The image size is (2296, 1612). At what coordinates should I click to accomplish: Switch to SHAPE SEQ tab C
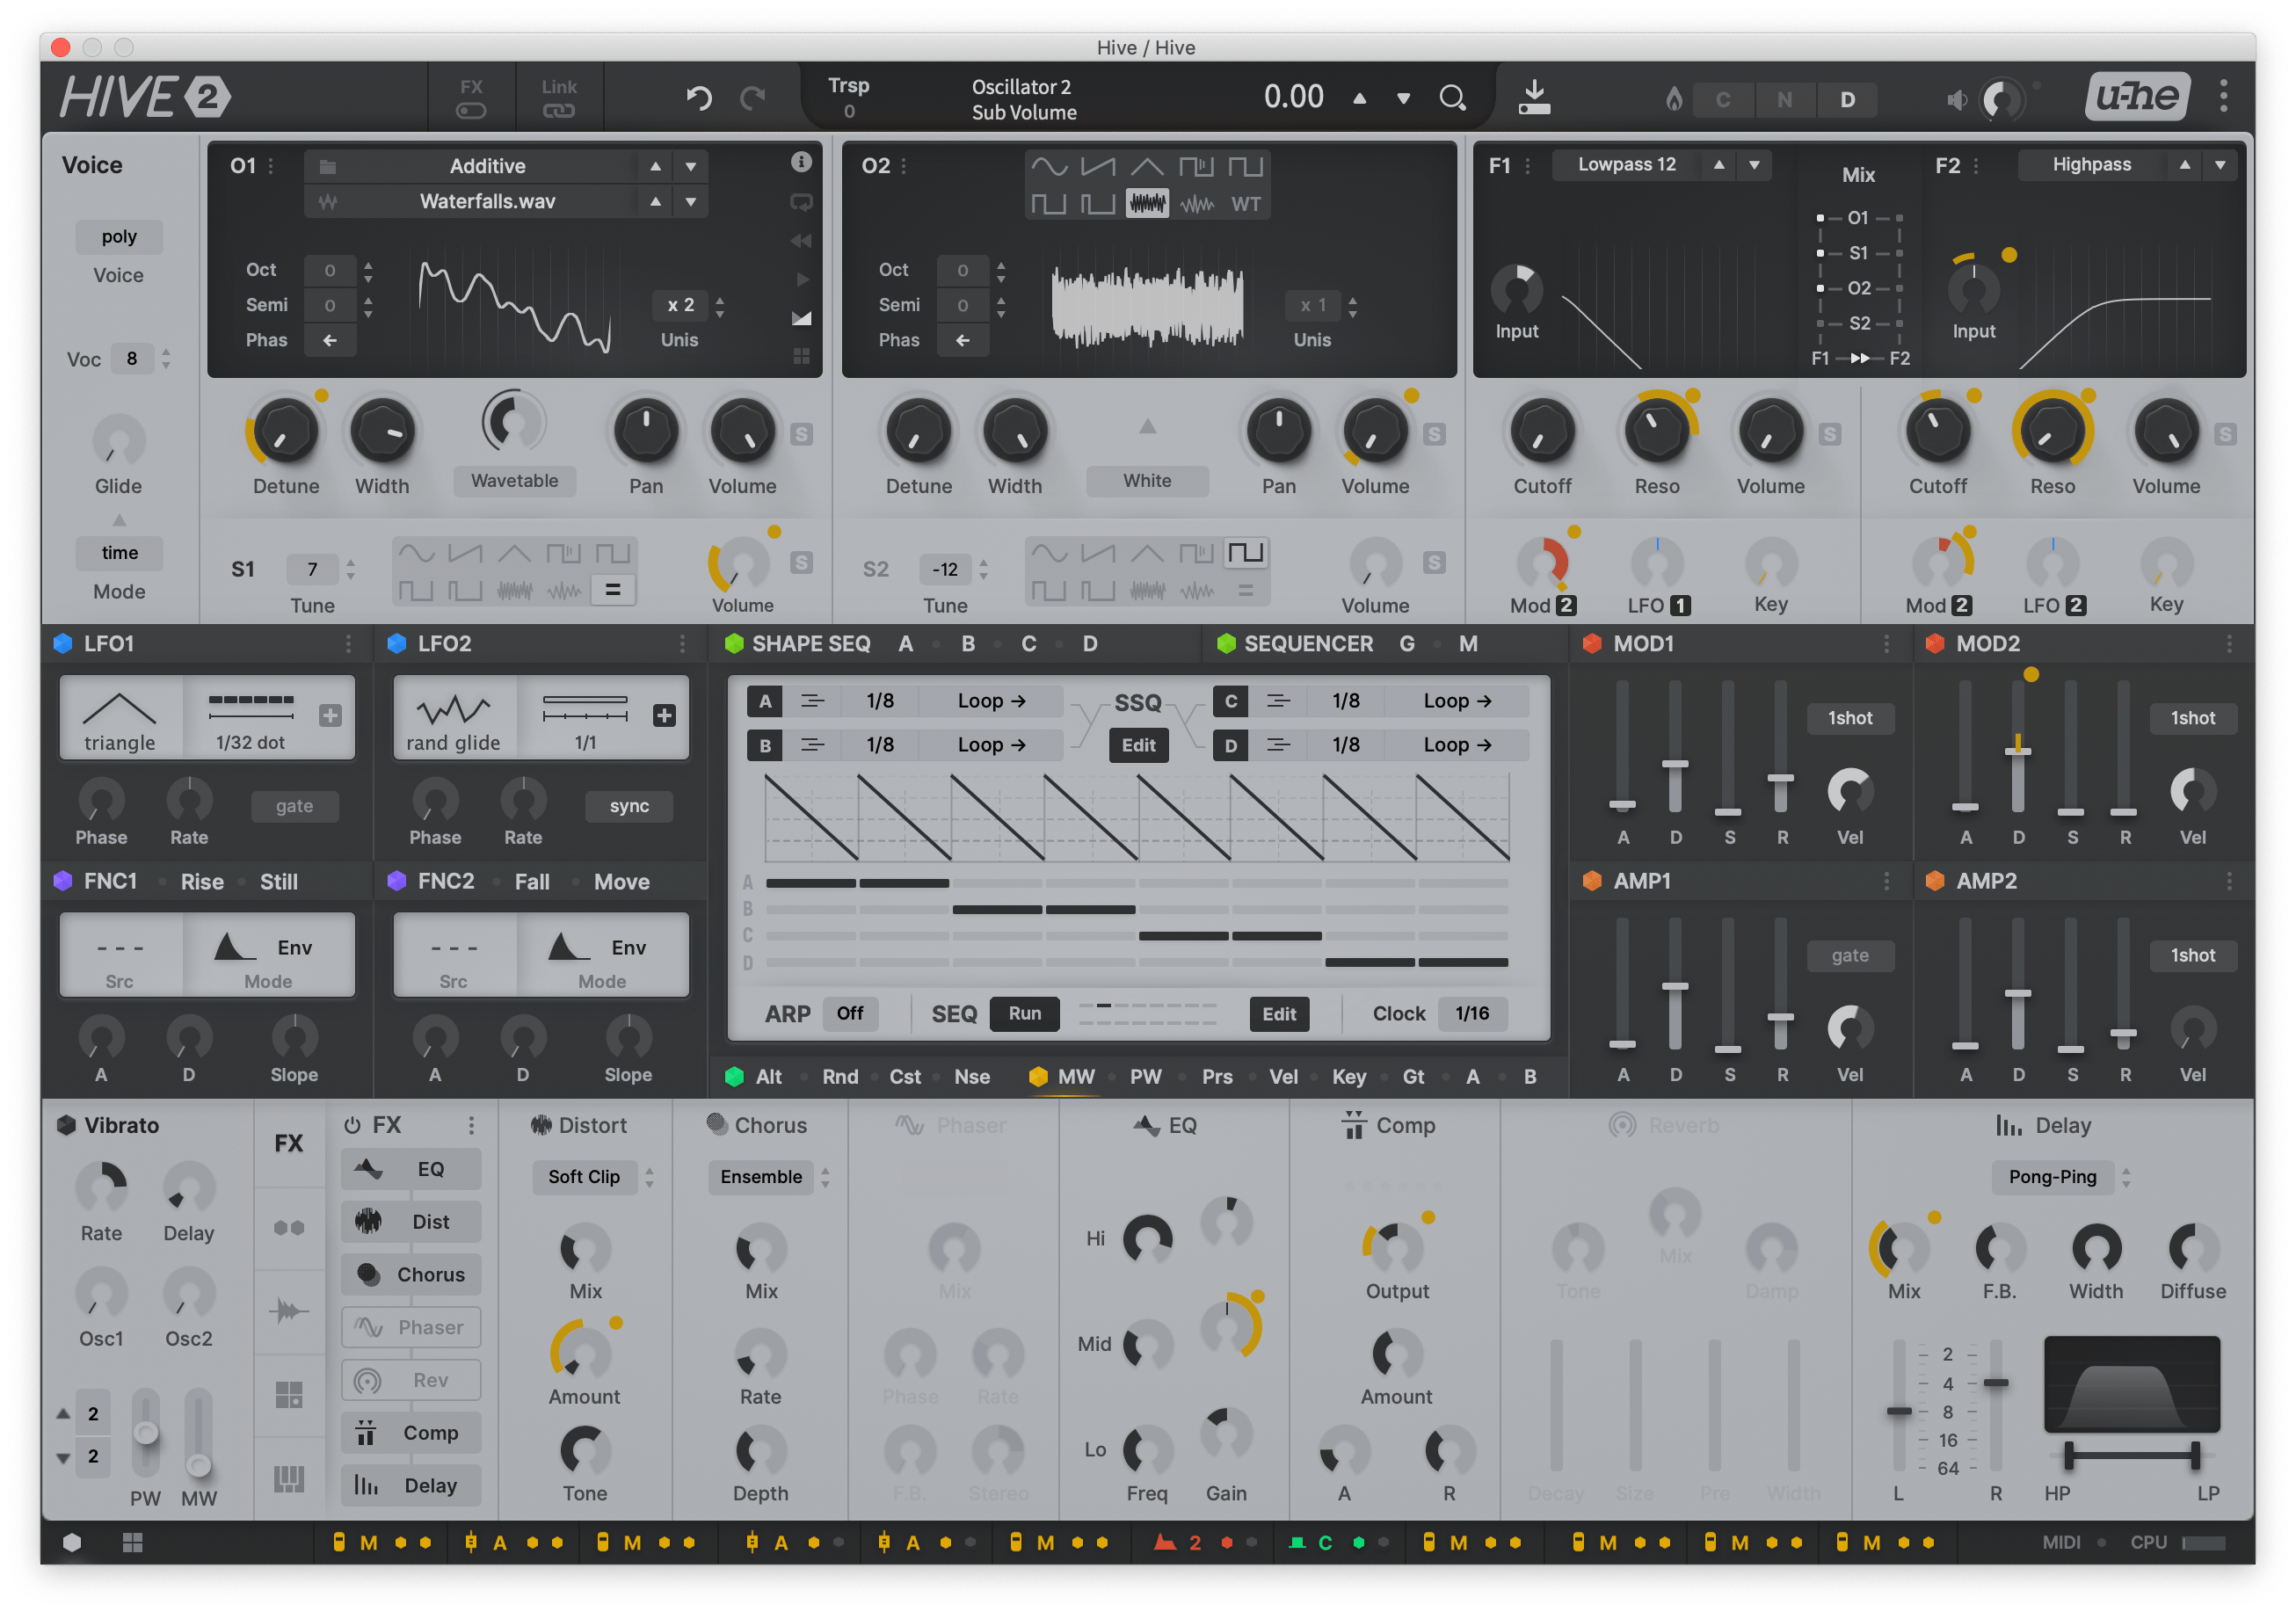[1028, 643]
